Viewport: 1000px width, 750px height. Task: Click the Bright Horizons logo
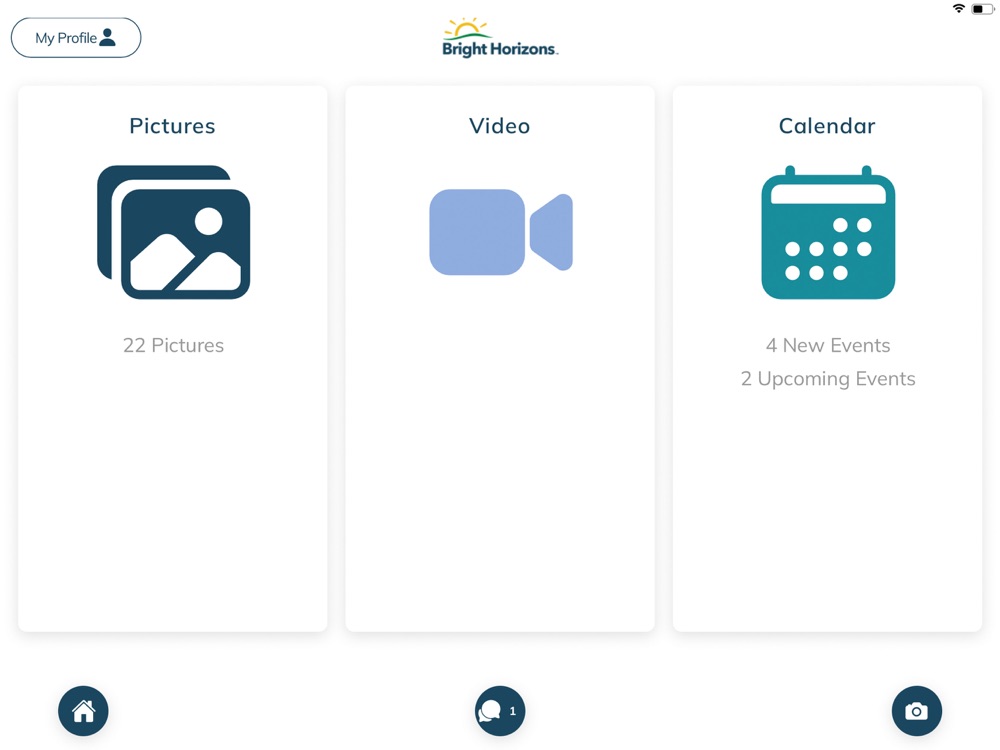pyautogui.click(x=500, y=38)
